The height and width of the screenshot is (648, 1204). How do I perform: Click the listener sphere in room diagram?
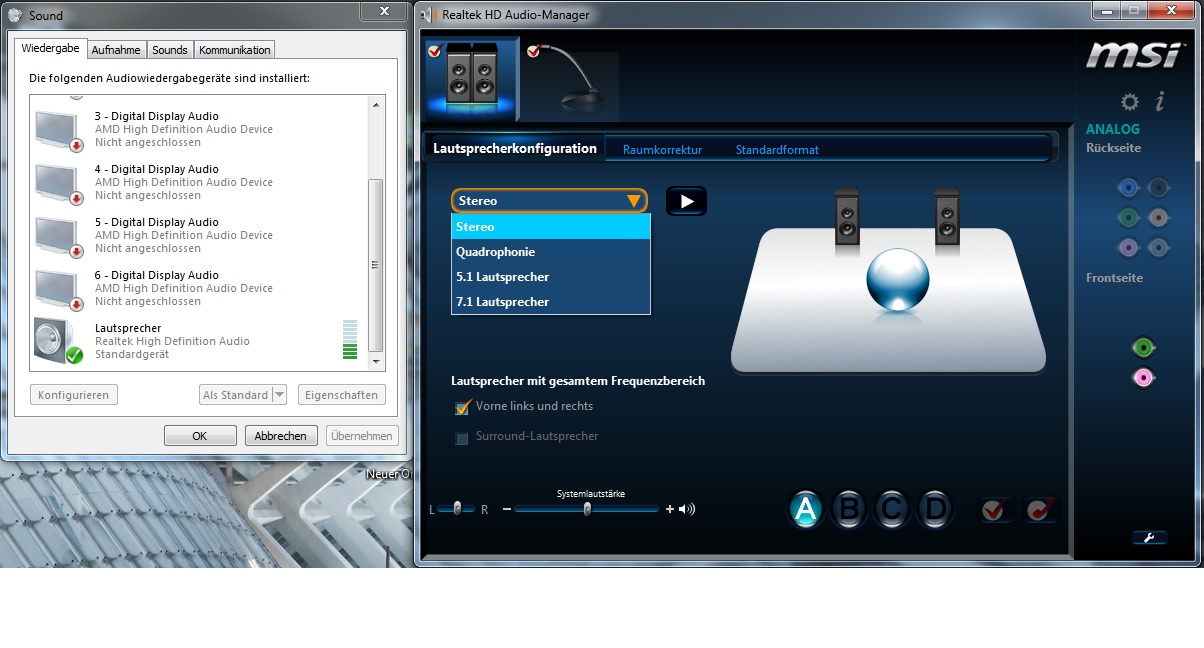coord(897,279)
